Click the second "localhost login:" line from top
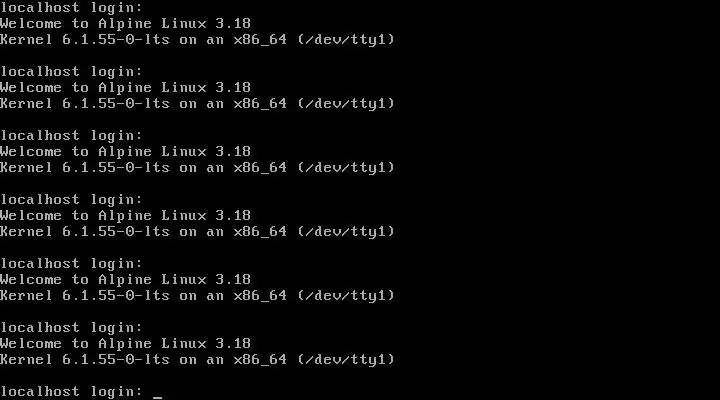Viewport: 720px width, 400px height. pos(72,72)
